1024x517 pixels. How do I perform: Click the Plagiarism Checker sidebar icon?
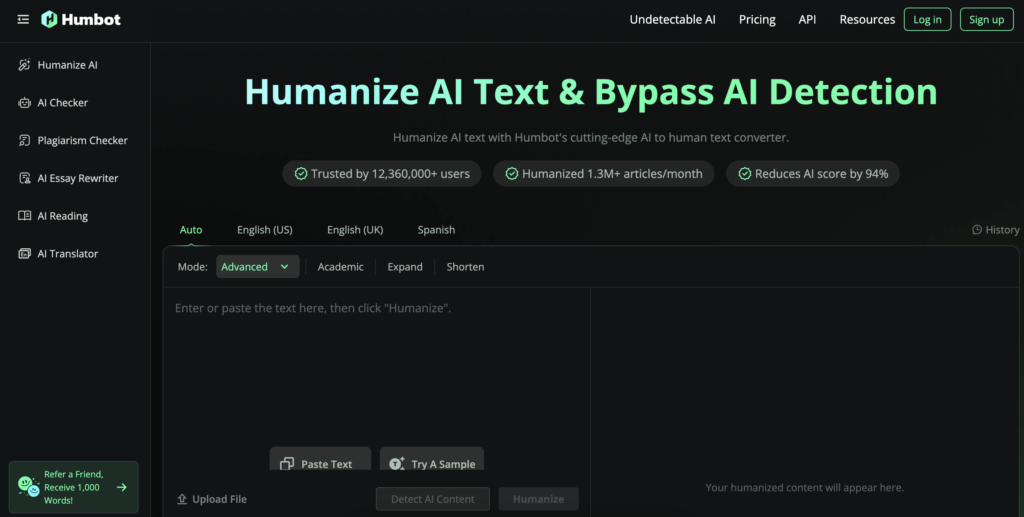[x=24, y=140]
